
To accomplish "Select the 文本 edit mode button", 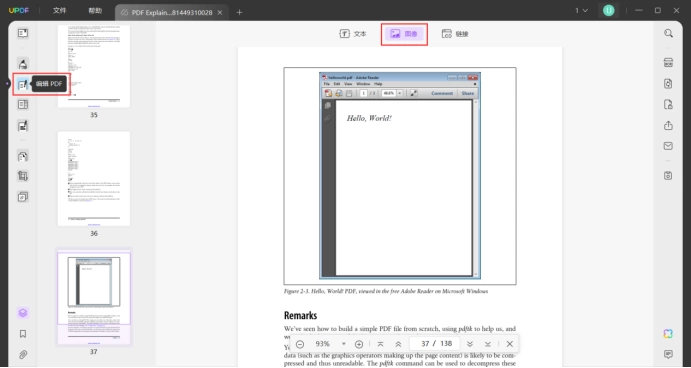I will [x=353, y=34].
